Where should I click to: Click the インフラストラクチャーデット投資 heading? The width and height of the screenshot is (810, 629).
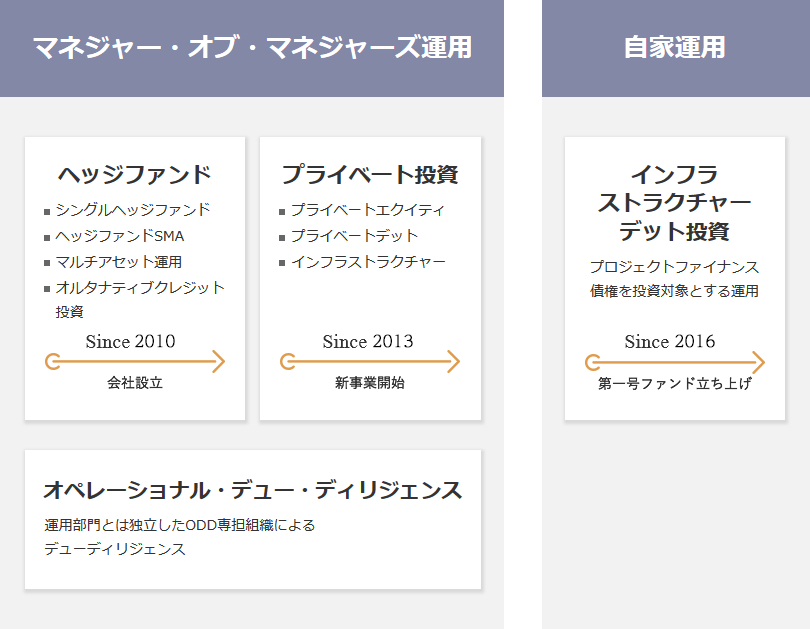tap(675, 203)
